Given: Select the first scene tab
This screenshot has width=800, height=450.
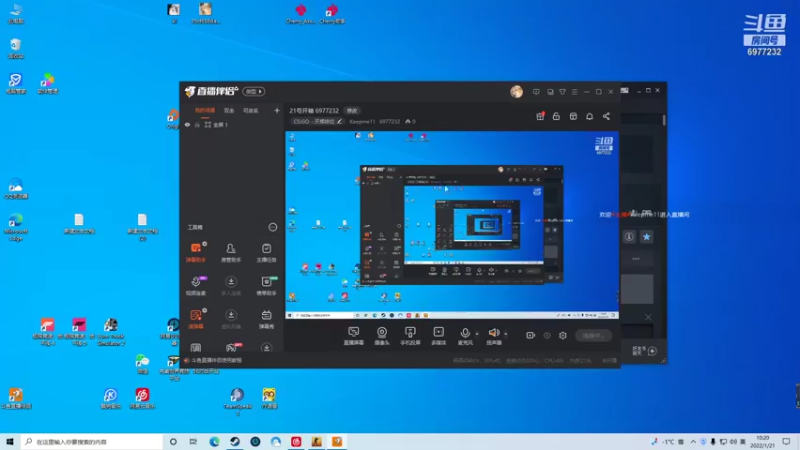Looking at the screenshot, I should [205, 111].
